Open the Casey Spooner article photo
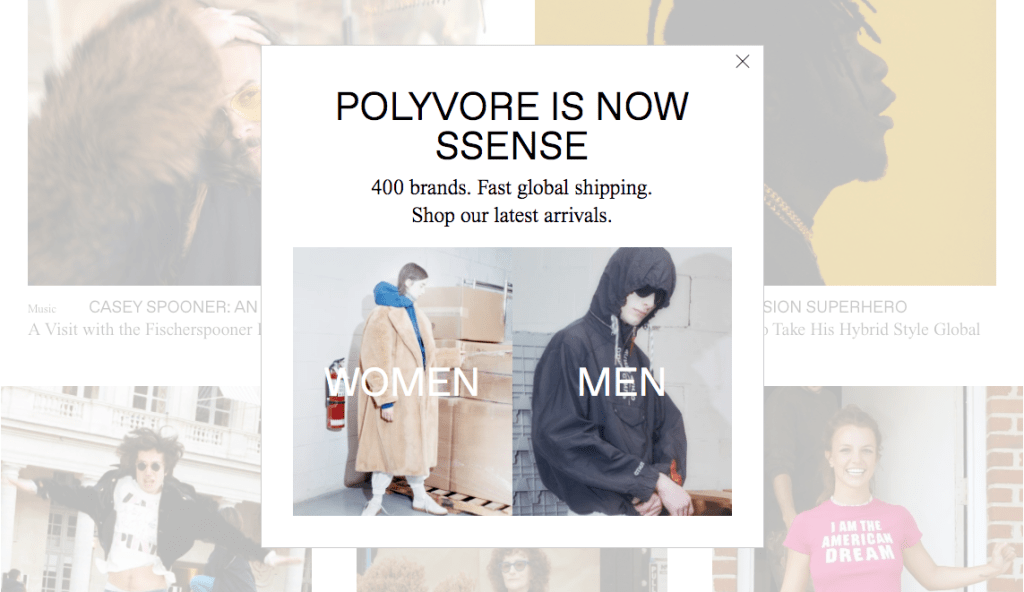The image size is (1024, 592). (x=144, y=142)
